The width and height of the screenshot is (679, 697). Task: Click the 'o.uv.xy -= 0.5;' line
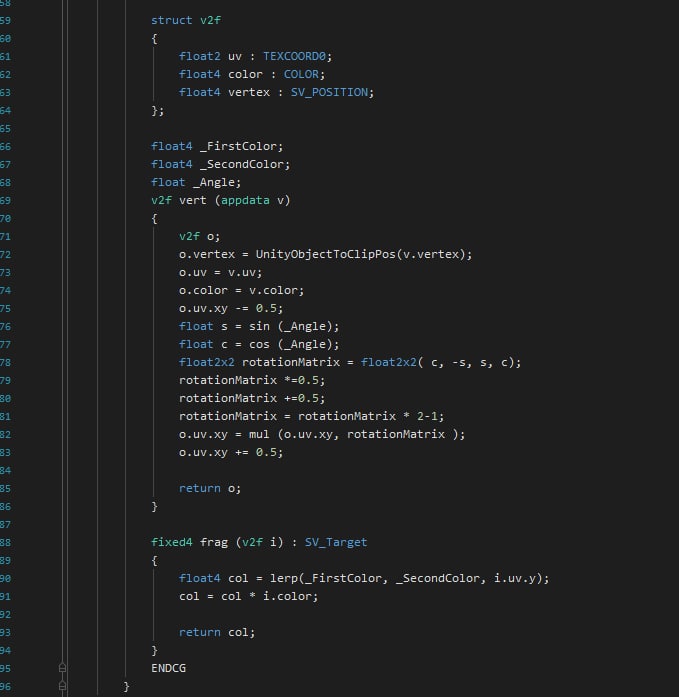click(x=231, y=308)
